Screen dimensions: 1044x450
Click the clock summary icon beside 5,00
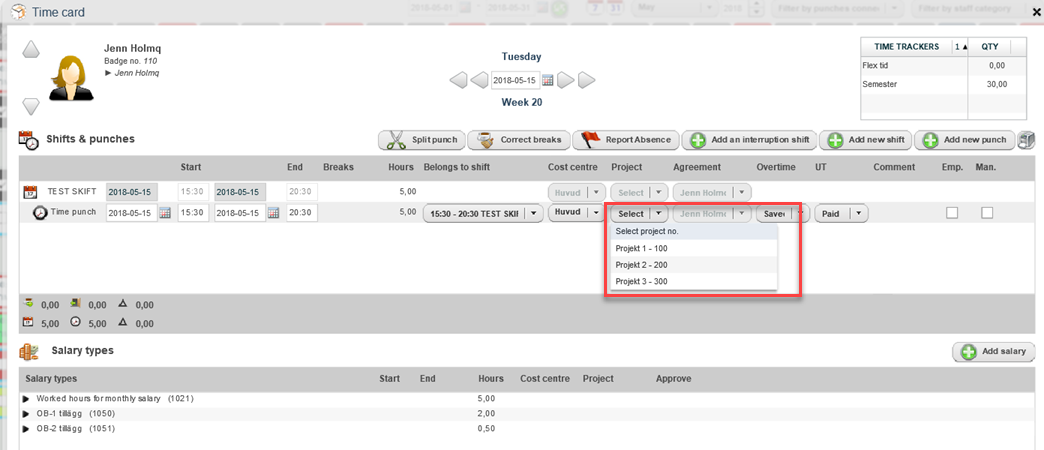[75, 322]
